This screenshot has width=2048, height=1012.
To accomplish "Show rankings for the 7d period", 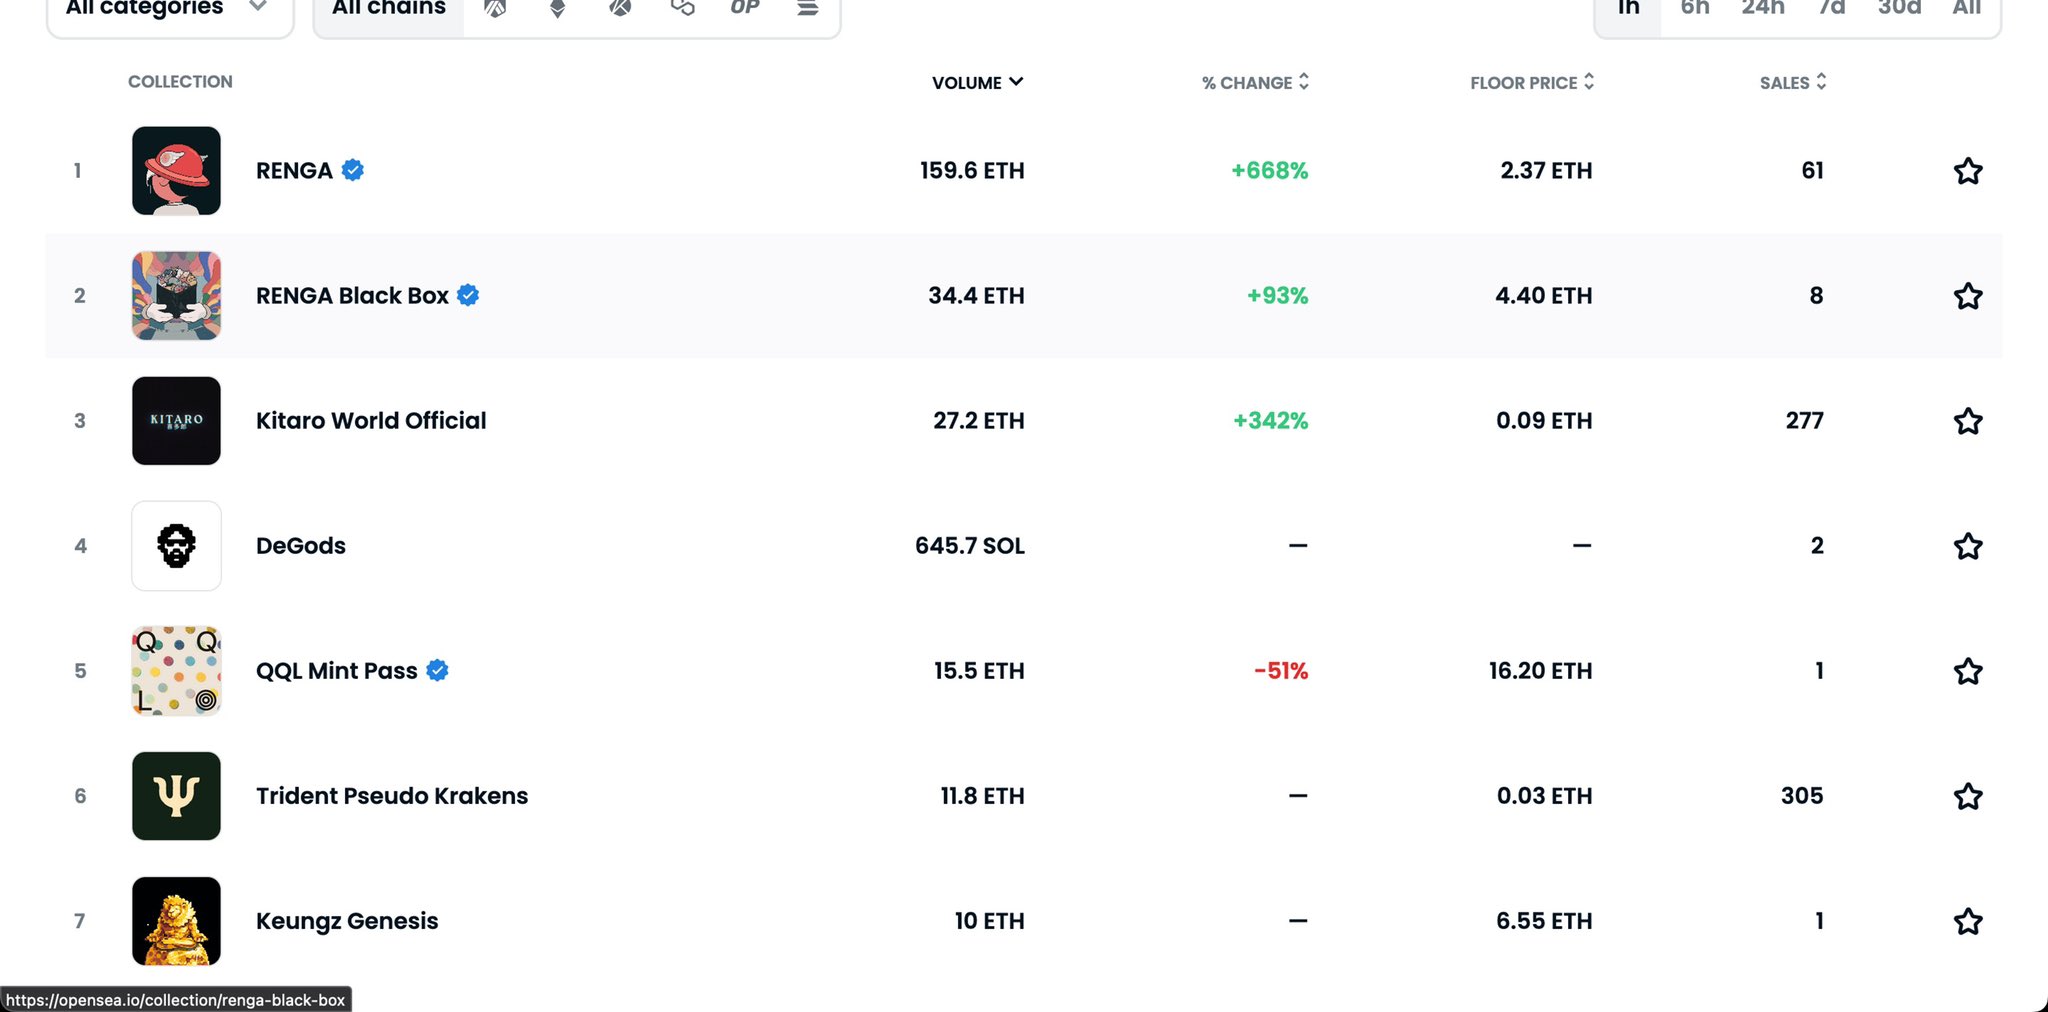I will pyautogui.click(x=1832, y=9).
